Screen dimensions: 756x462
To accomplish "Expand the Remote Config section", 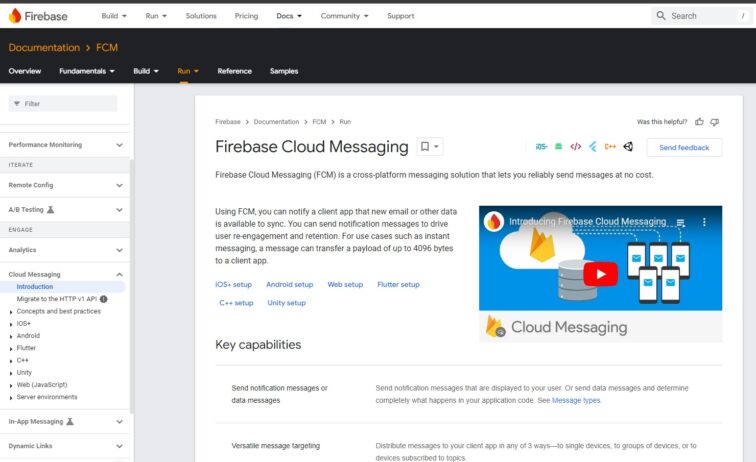I will tap(119, 185).
